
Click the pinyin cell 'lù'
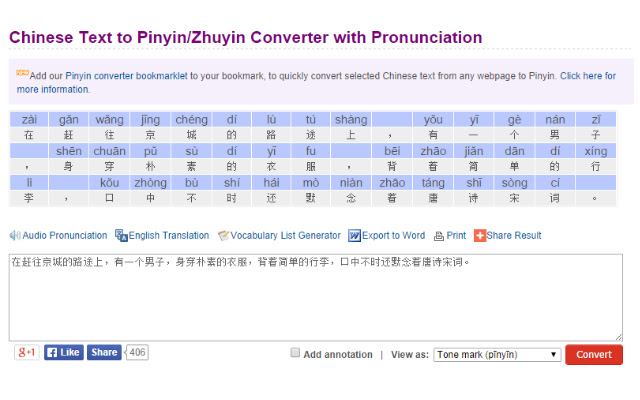[271, 120]
